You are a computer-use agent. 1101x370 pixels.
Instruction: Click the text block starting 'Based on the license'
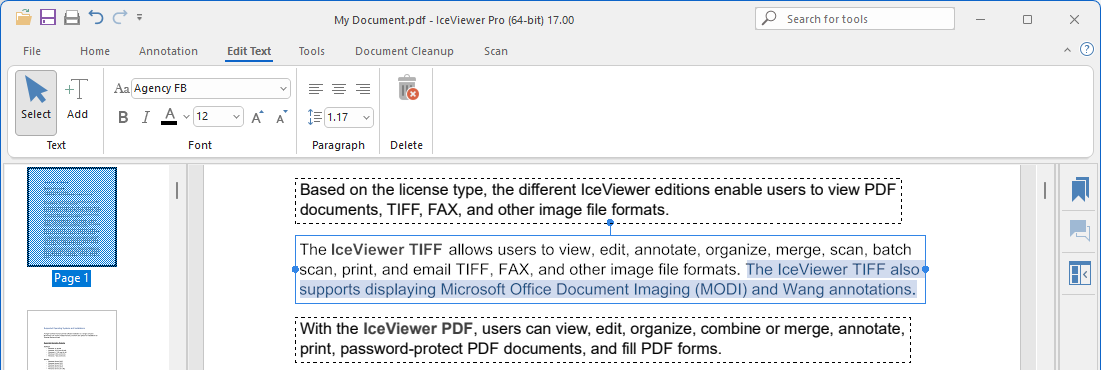click(598, 200)
